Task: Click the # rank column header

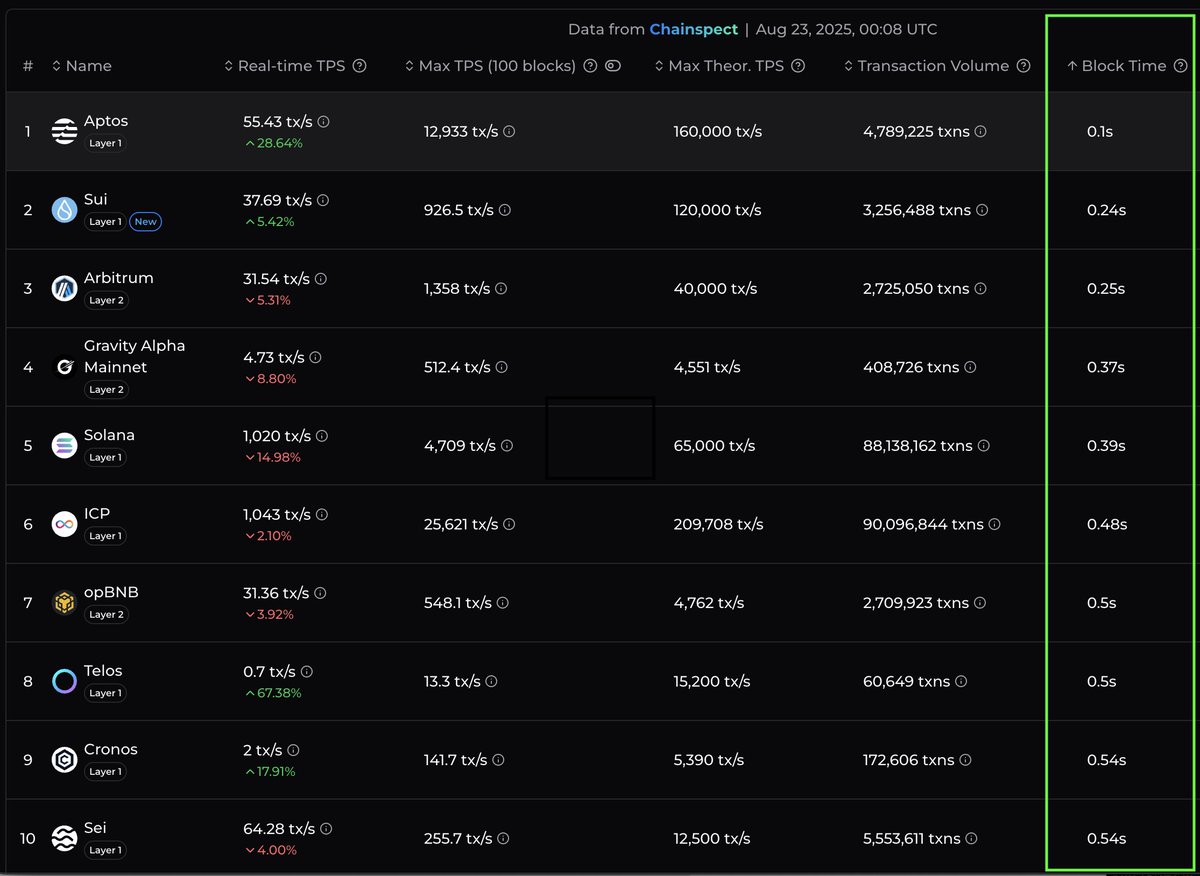Action: (28, 66)
